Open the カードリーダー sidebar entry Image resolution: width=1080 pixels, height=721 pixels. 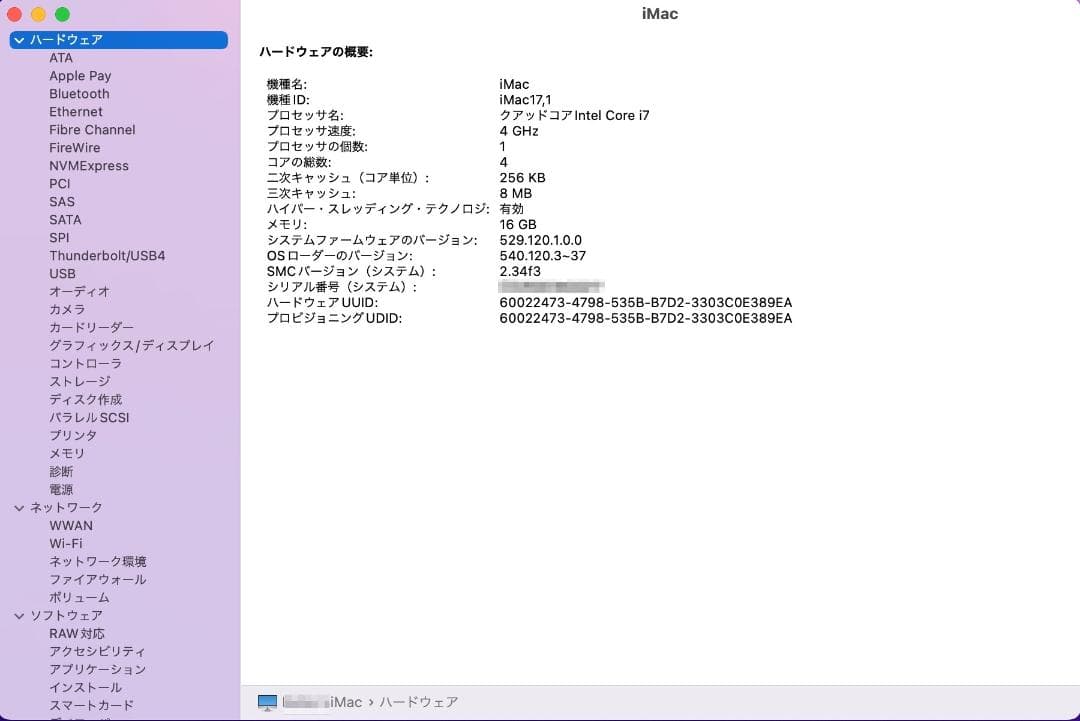click(92, 327)
